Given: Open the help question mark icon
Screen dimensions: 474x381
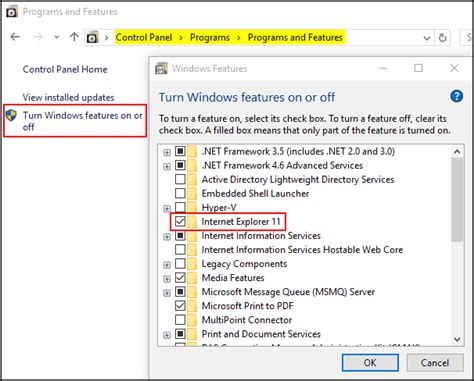Looking at the screenshot, I should (456, 96).
